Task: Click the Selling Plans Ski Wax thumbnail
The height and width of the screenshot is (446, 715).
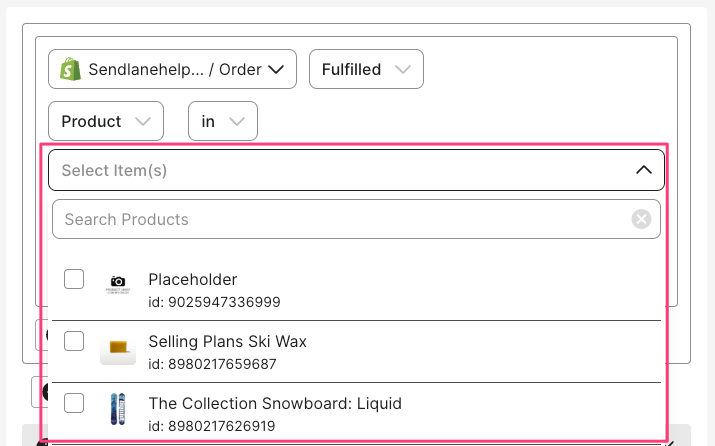Action: coord(118,347)
